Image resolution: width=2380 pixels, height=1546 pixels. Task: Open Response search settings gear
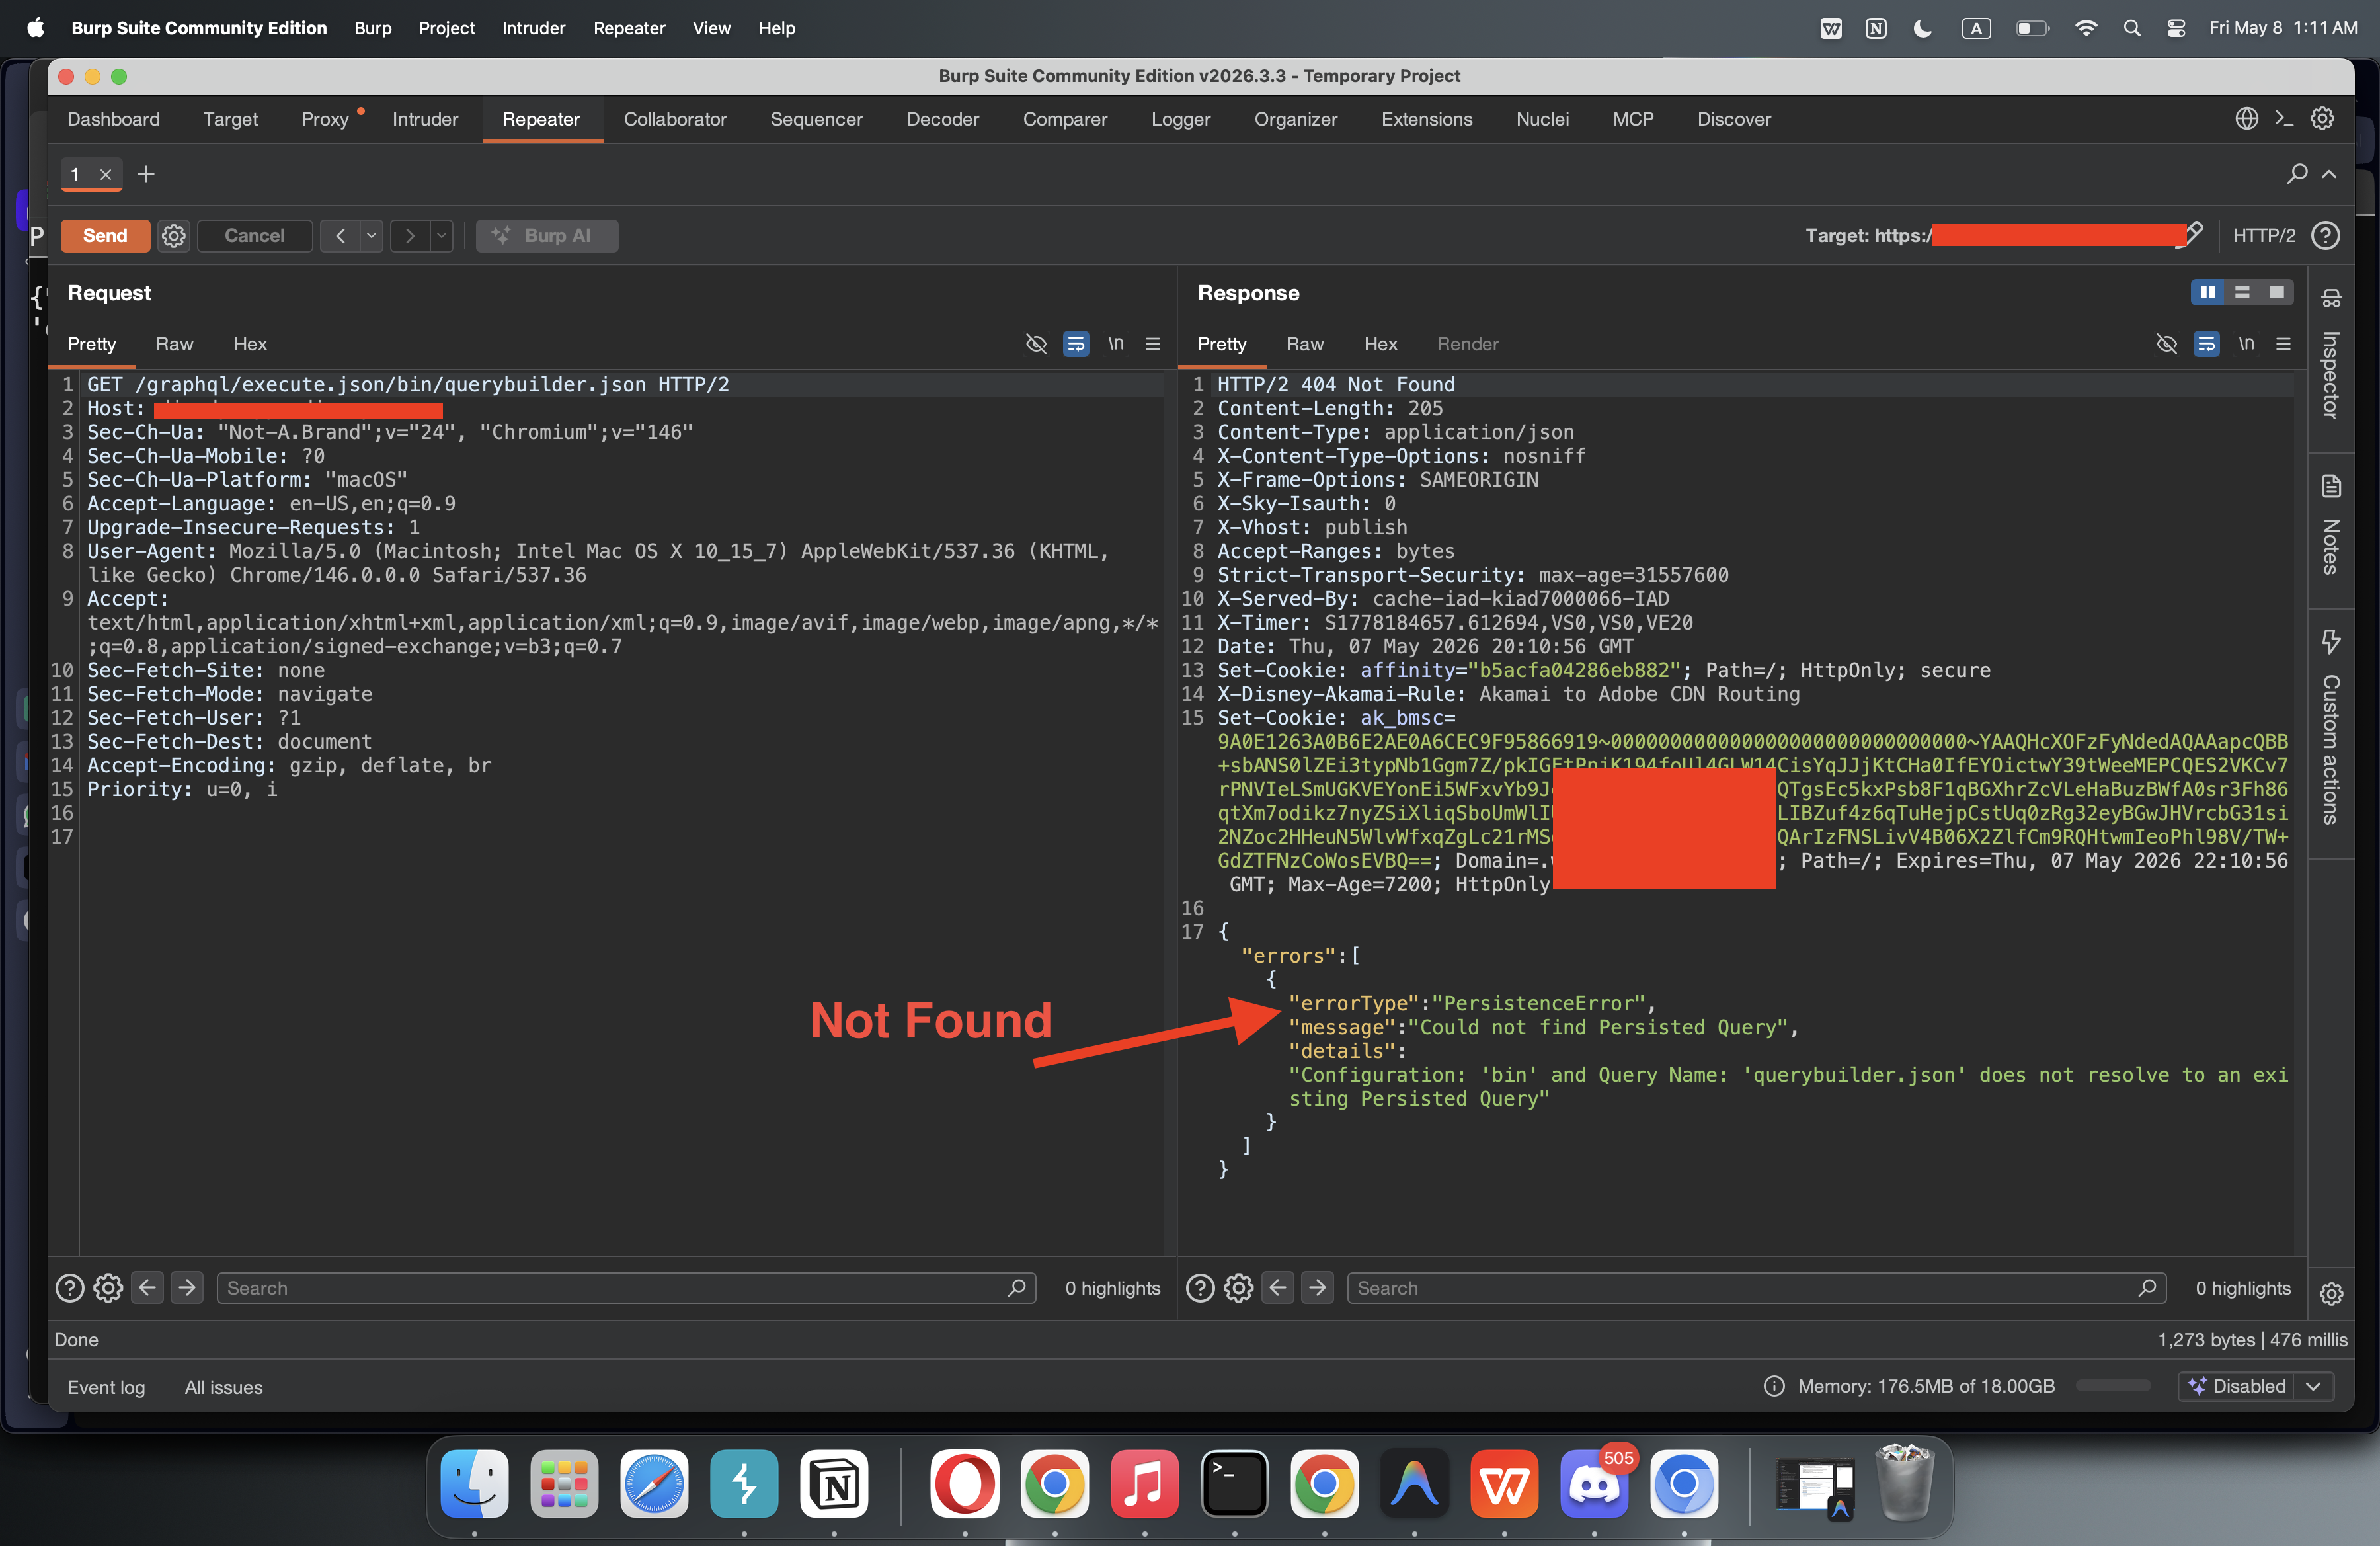coord(1239,1288)
